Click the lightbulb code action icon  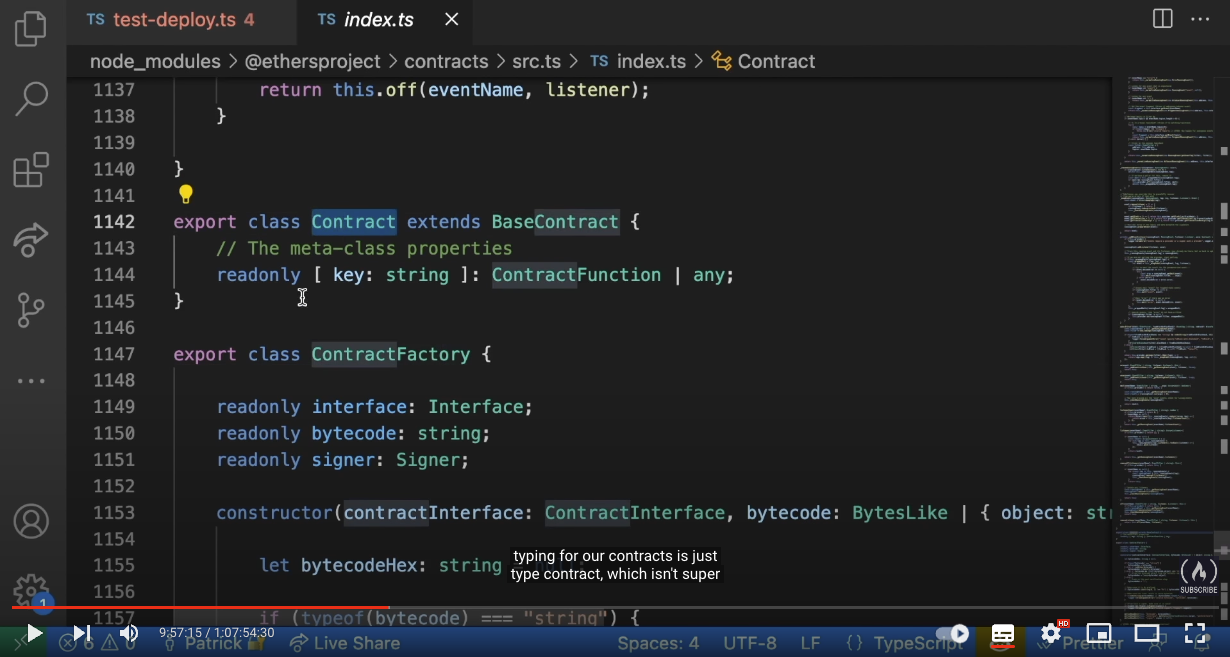tap(185, 194)
